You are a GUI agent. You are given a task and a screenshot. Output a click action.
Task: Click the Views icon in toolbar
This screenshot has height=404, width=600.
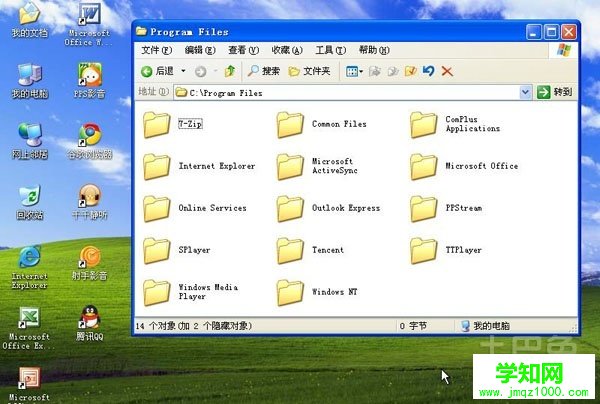click(x=351, y=71)
